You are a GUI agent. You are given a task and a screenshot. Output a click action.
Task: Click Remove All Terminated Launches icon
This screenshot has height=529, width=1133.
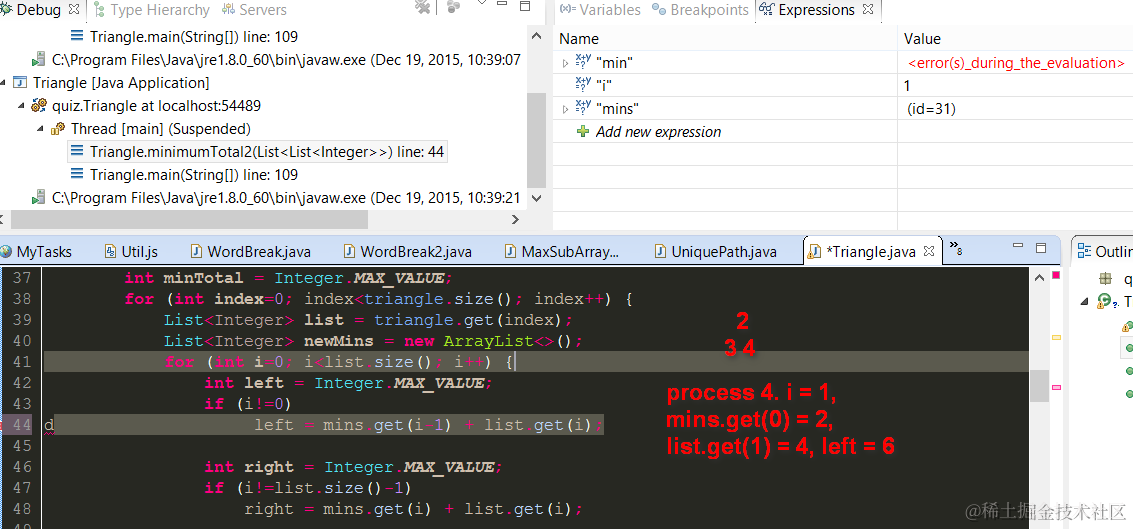pyautogui.click(x=423, y=7)
